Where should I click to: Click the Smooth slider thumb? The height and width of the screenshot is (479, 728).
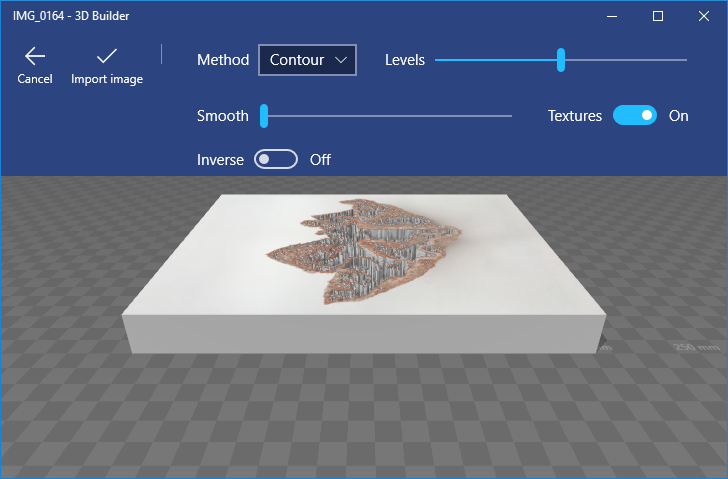pyautogui.click(x=264, y=116)
